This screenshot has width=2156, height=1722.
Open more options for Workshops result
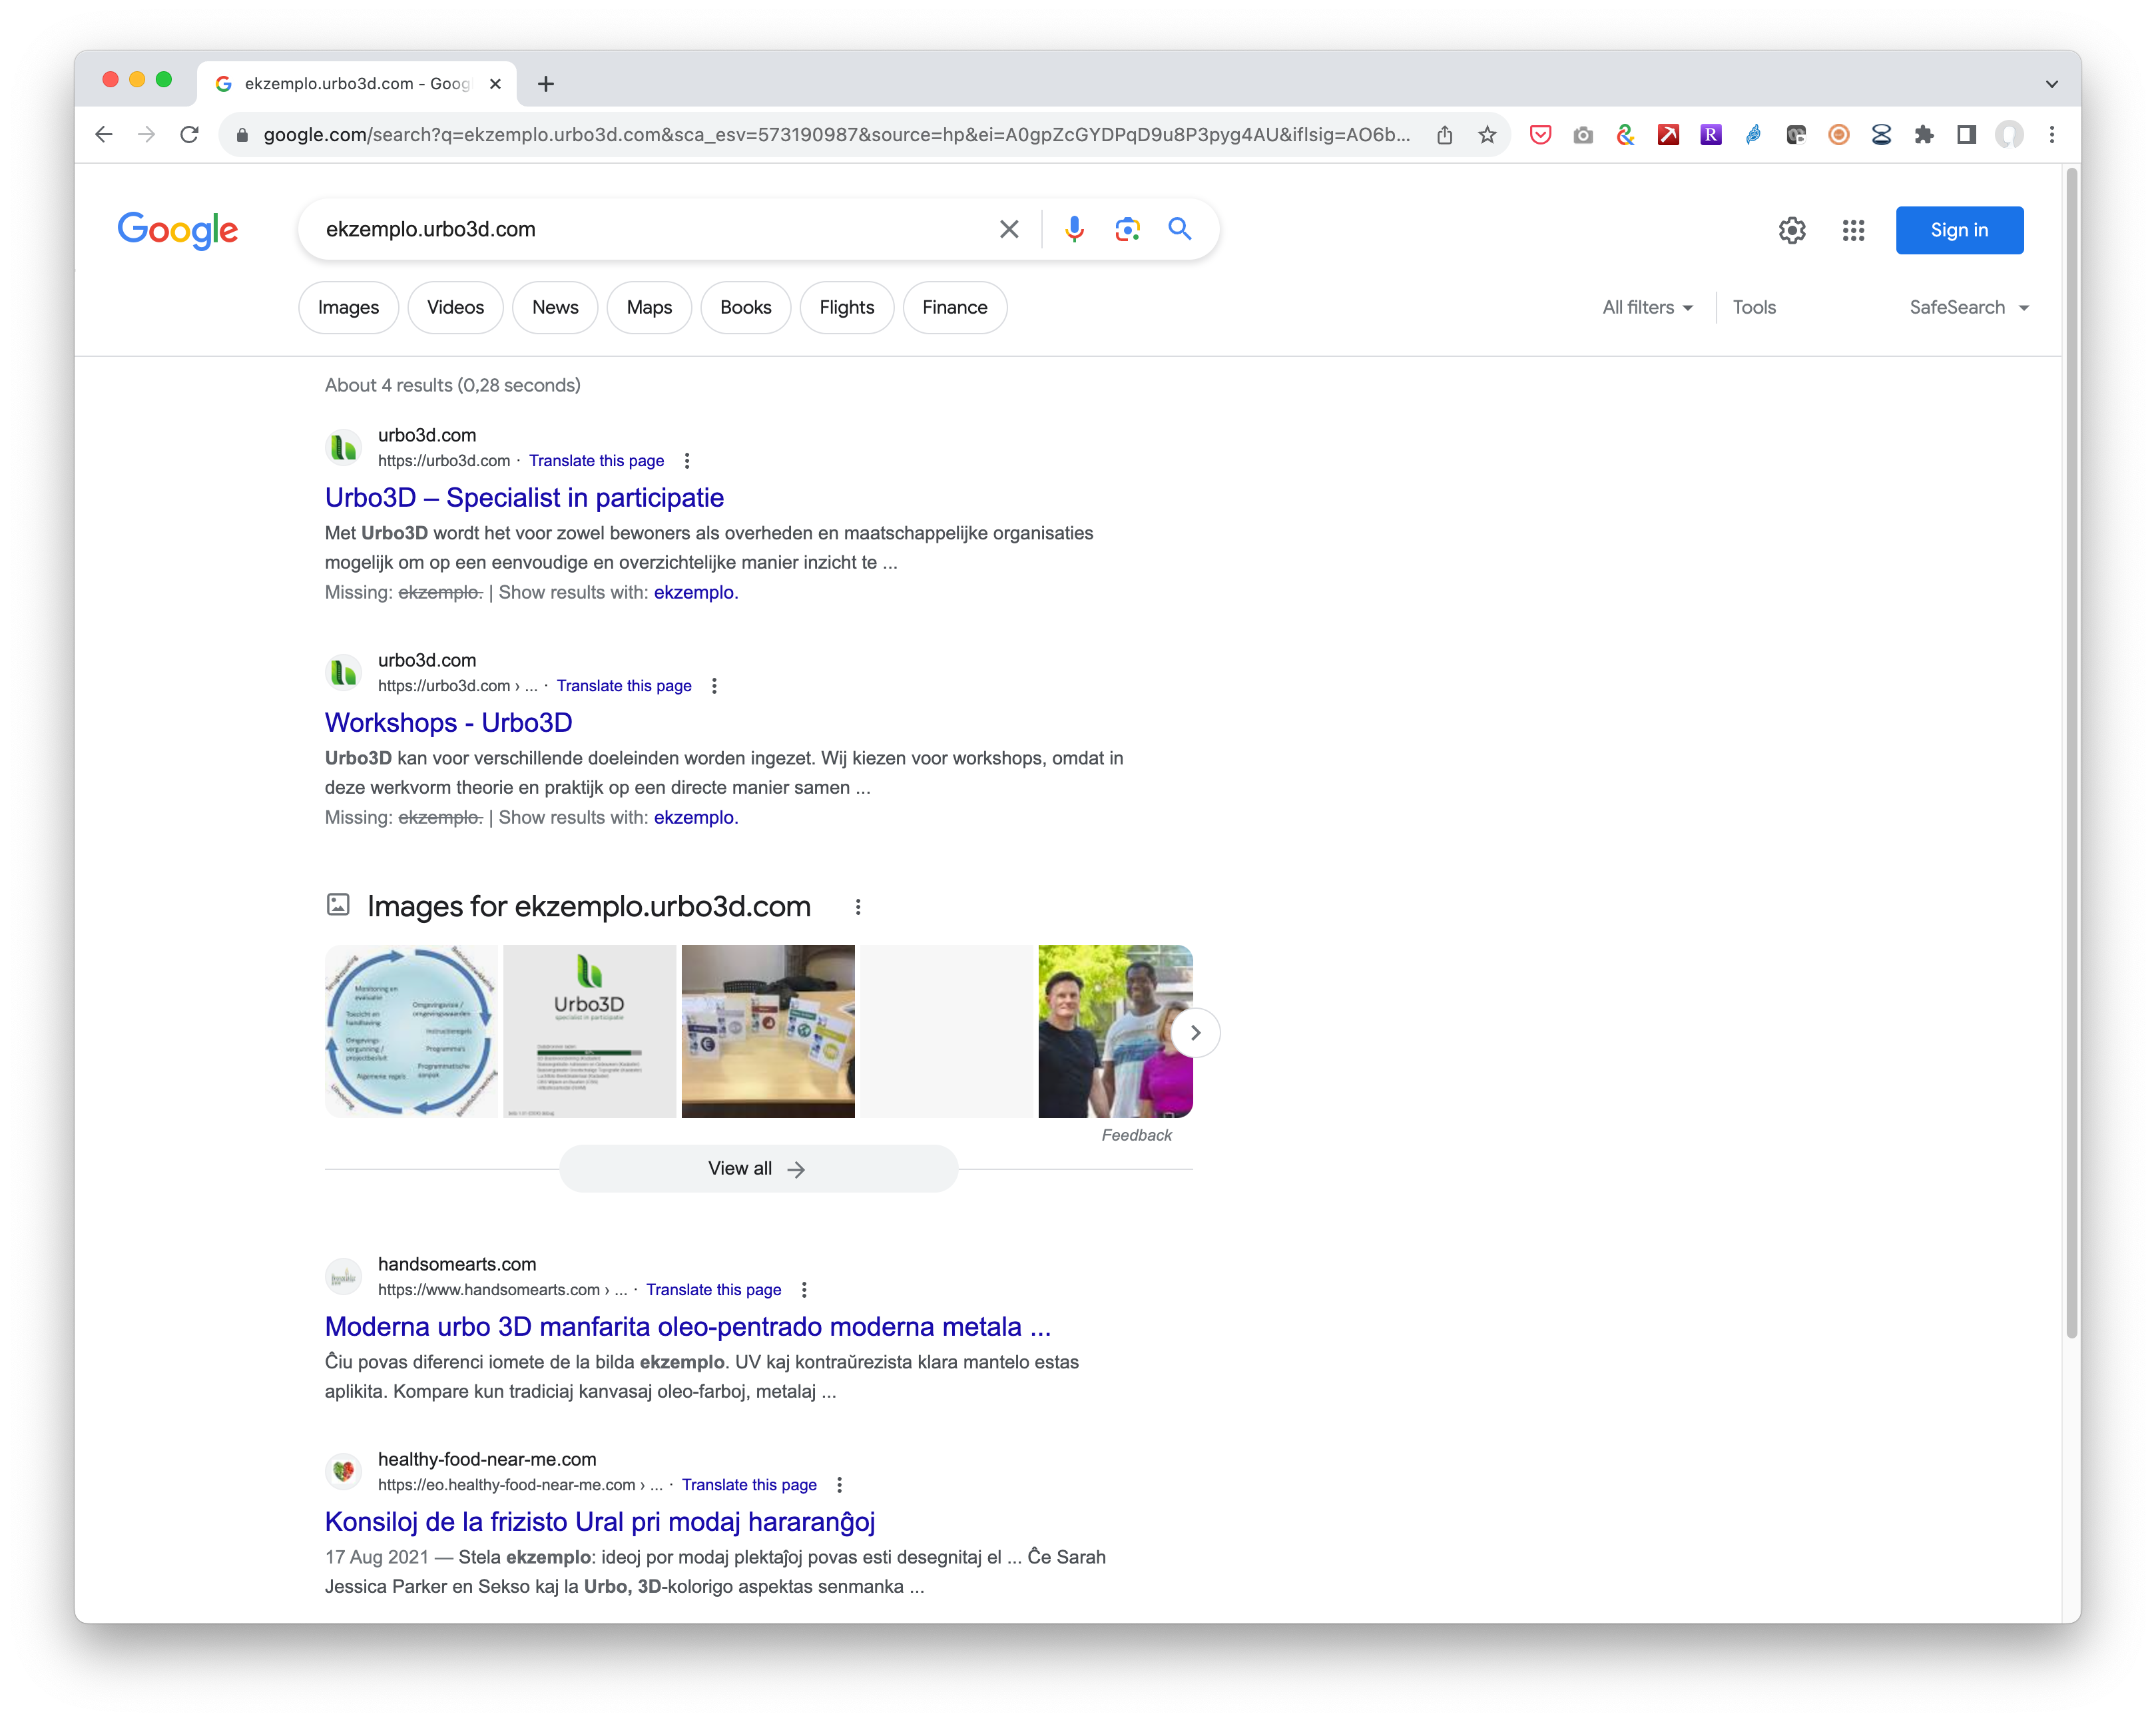(714, 685)
